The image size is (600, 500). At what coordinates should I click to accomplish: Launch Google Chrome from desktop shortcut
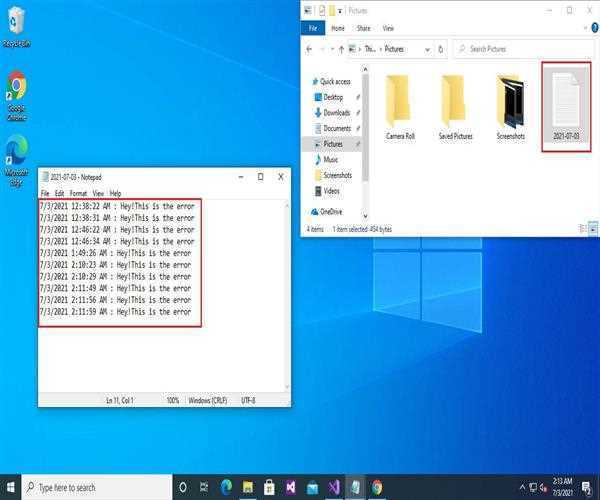click(x=16, y=93)
